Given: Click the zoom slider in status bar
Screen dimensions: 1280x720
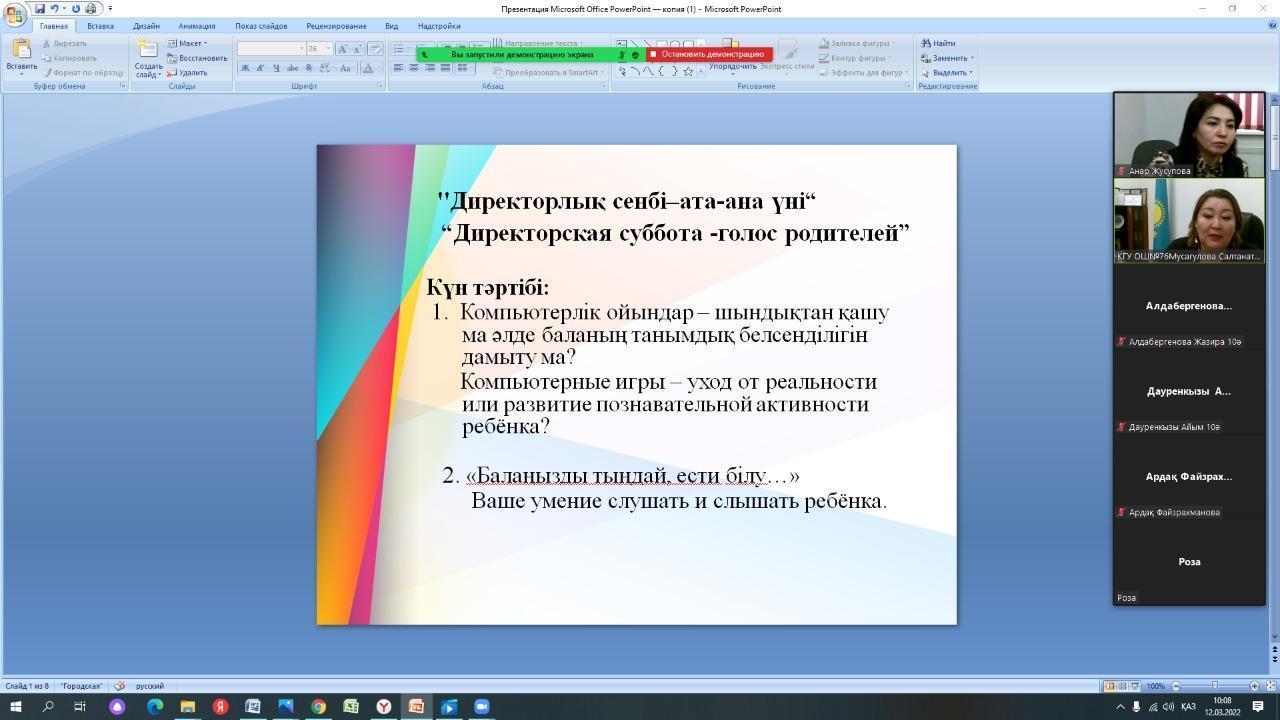Looking at the screenshot, I should [x=1215, y=686].
